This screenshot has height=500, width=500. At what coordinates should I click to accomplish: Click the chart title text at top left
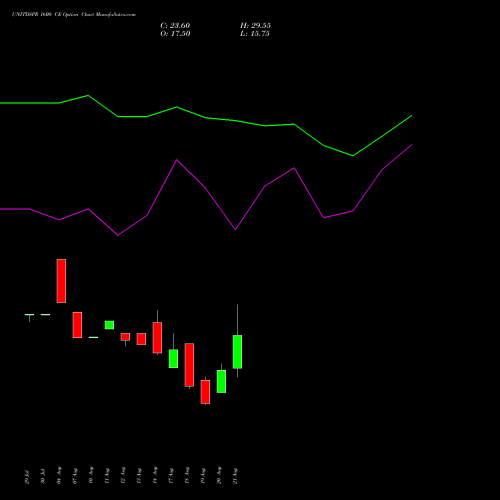(74, 15)
